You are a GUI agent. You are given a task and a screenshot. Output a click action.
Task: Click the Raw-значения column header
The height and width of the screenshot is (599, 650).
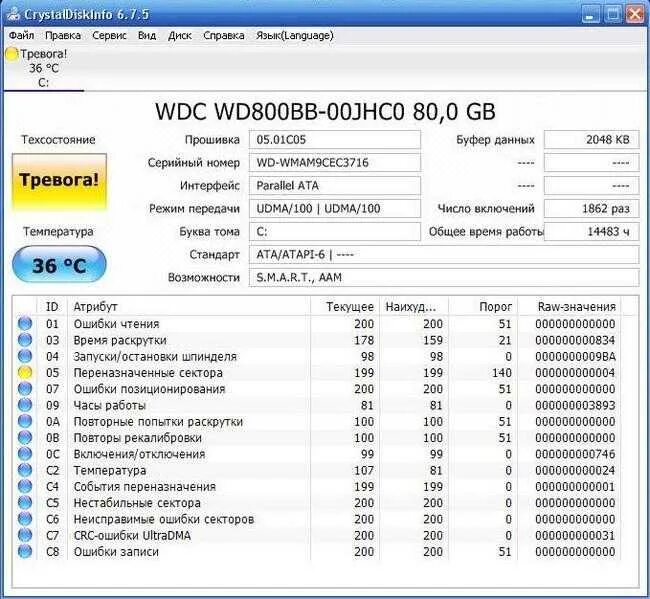tap(570, 307)
